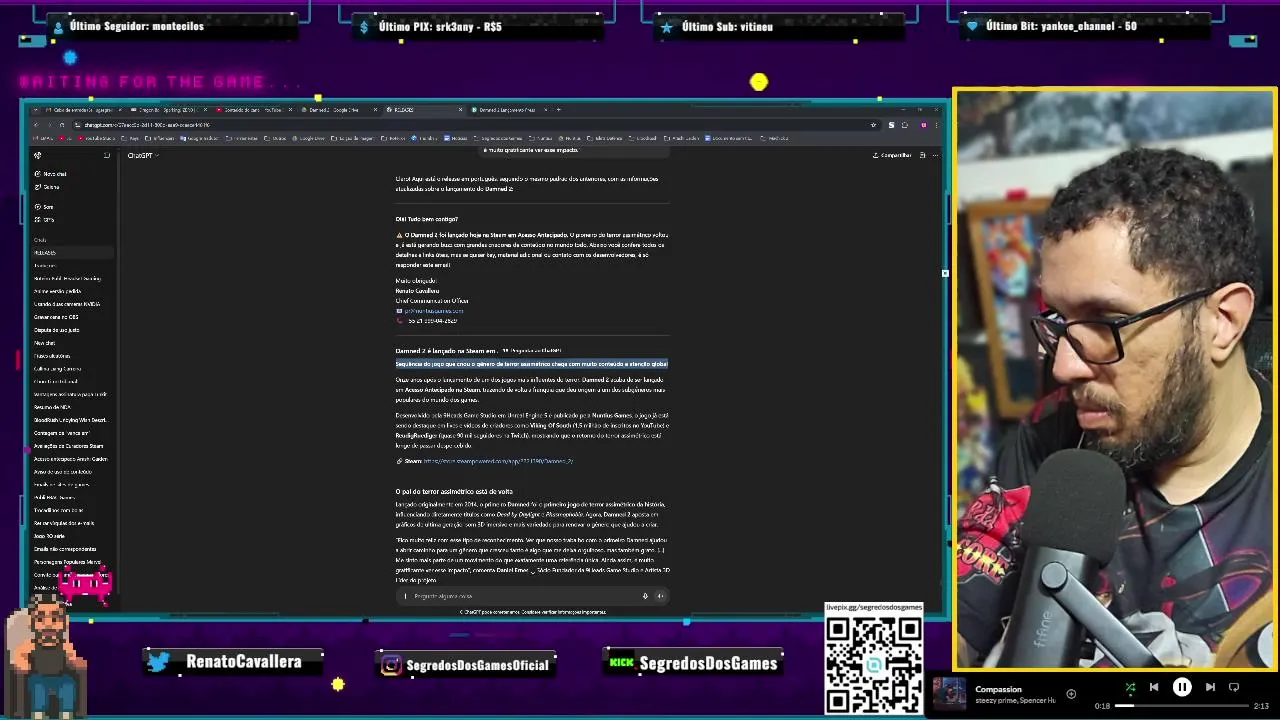Switch to the YouTube tab
Viewport: 1280px width, 720px height.
[255, 110]
